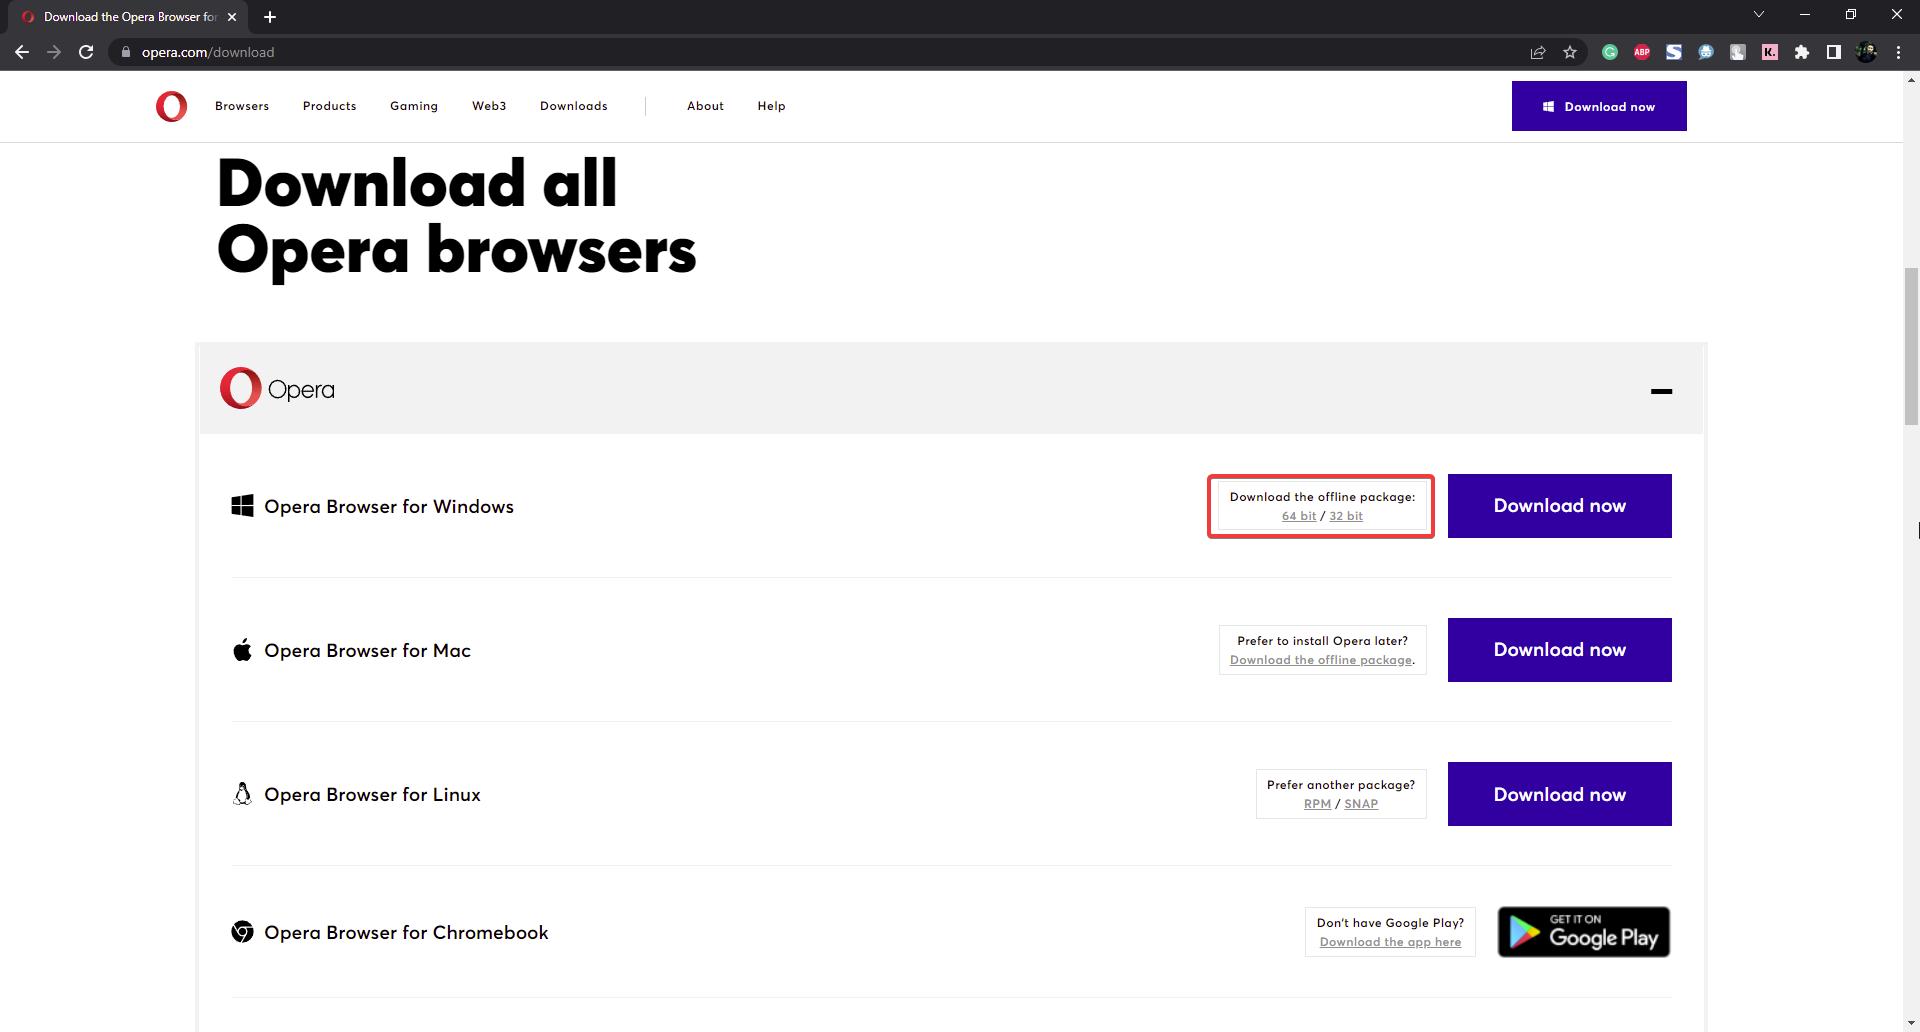Open the Products menu
This screenshot has width=1920, height=1032.
coord(330,106)
